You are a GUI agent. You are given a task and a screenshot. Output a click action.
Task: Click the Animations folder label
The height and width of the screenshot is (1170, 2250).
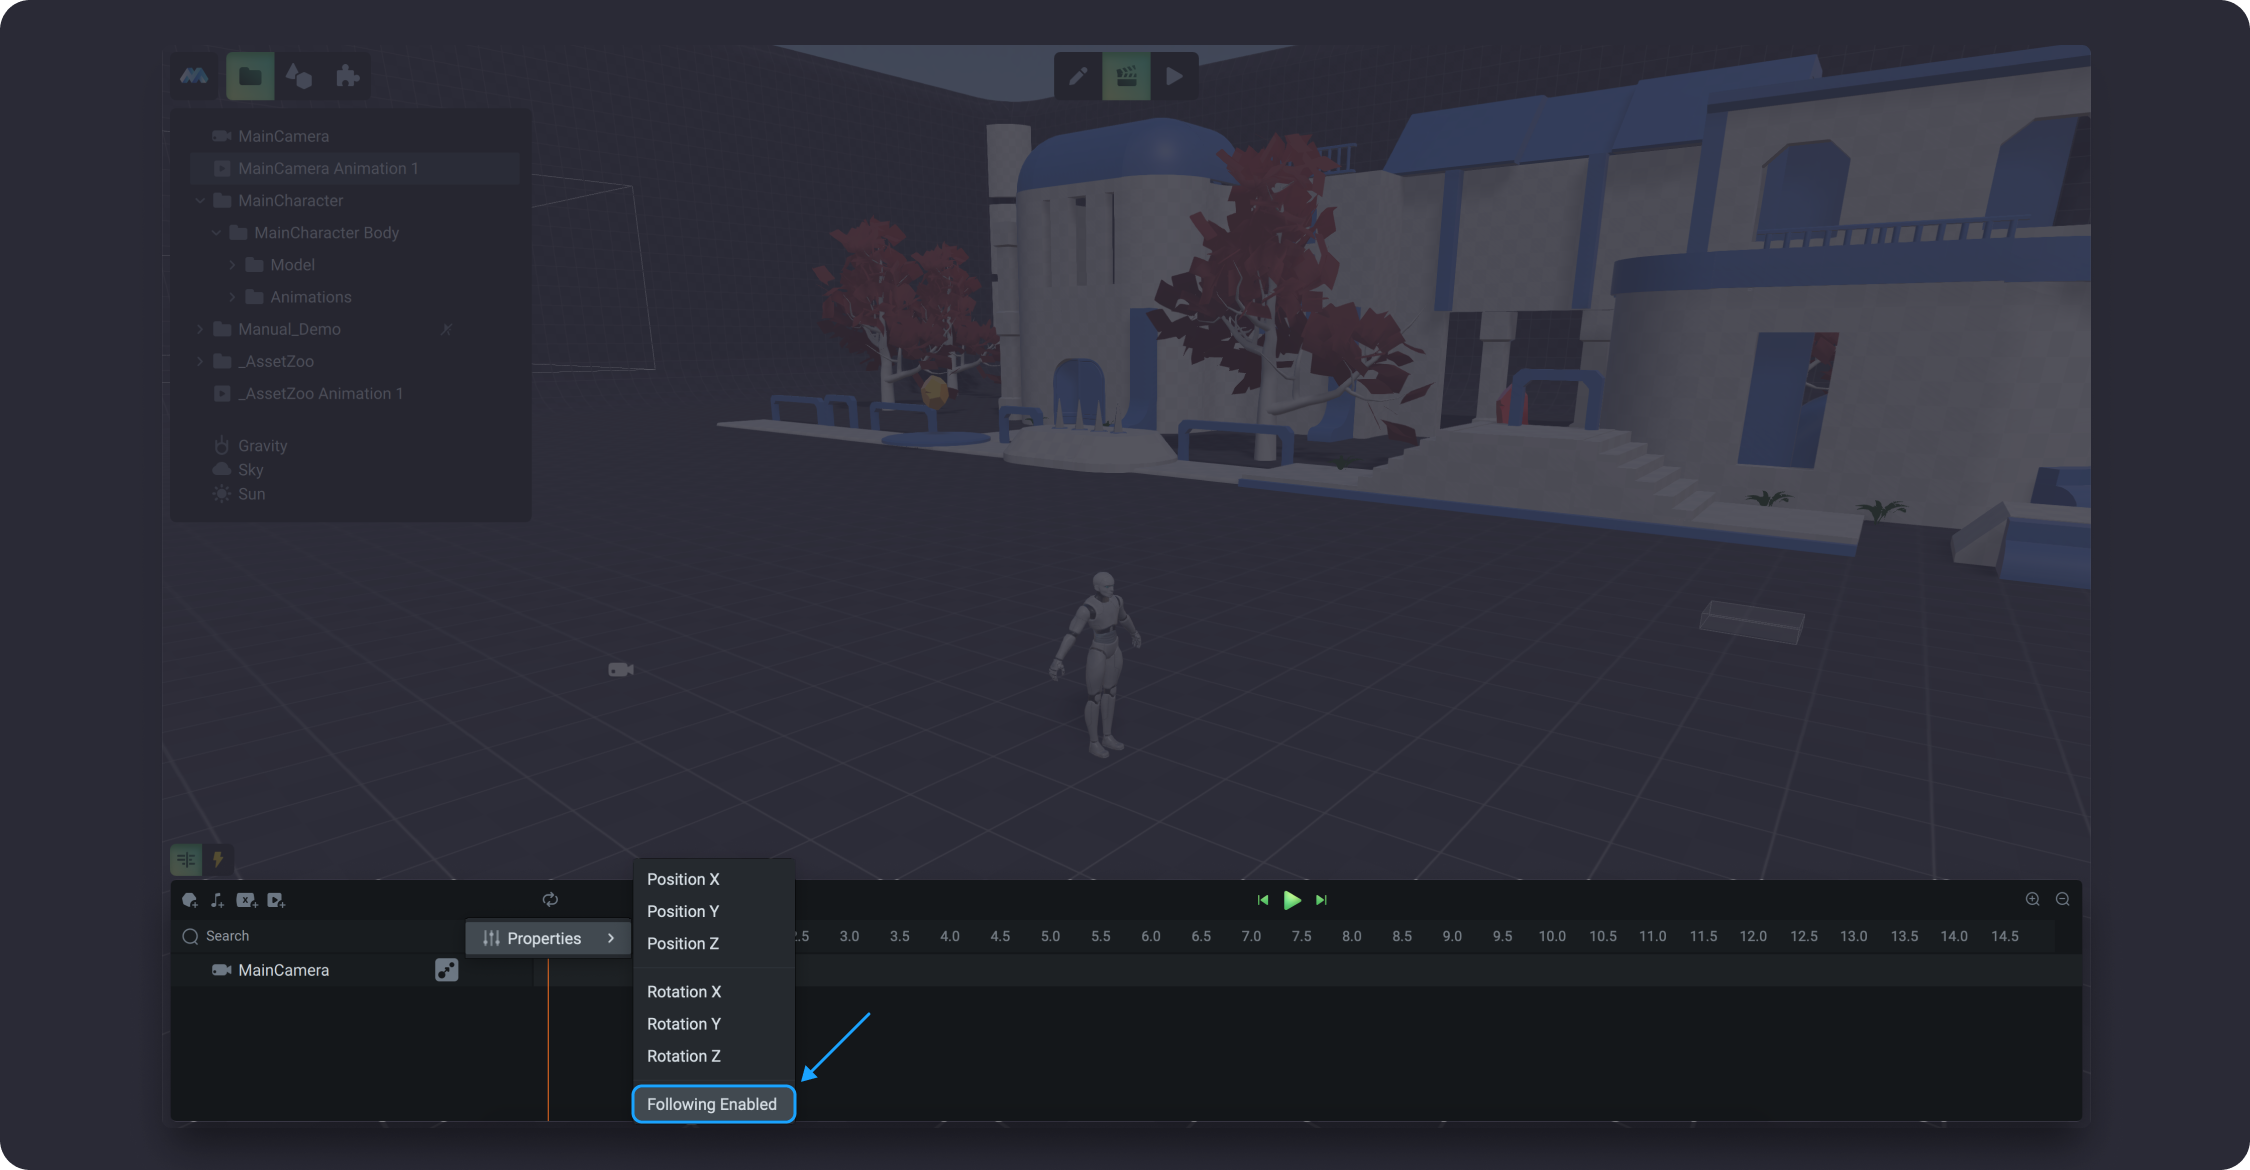coord(311,297)
